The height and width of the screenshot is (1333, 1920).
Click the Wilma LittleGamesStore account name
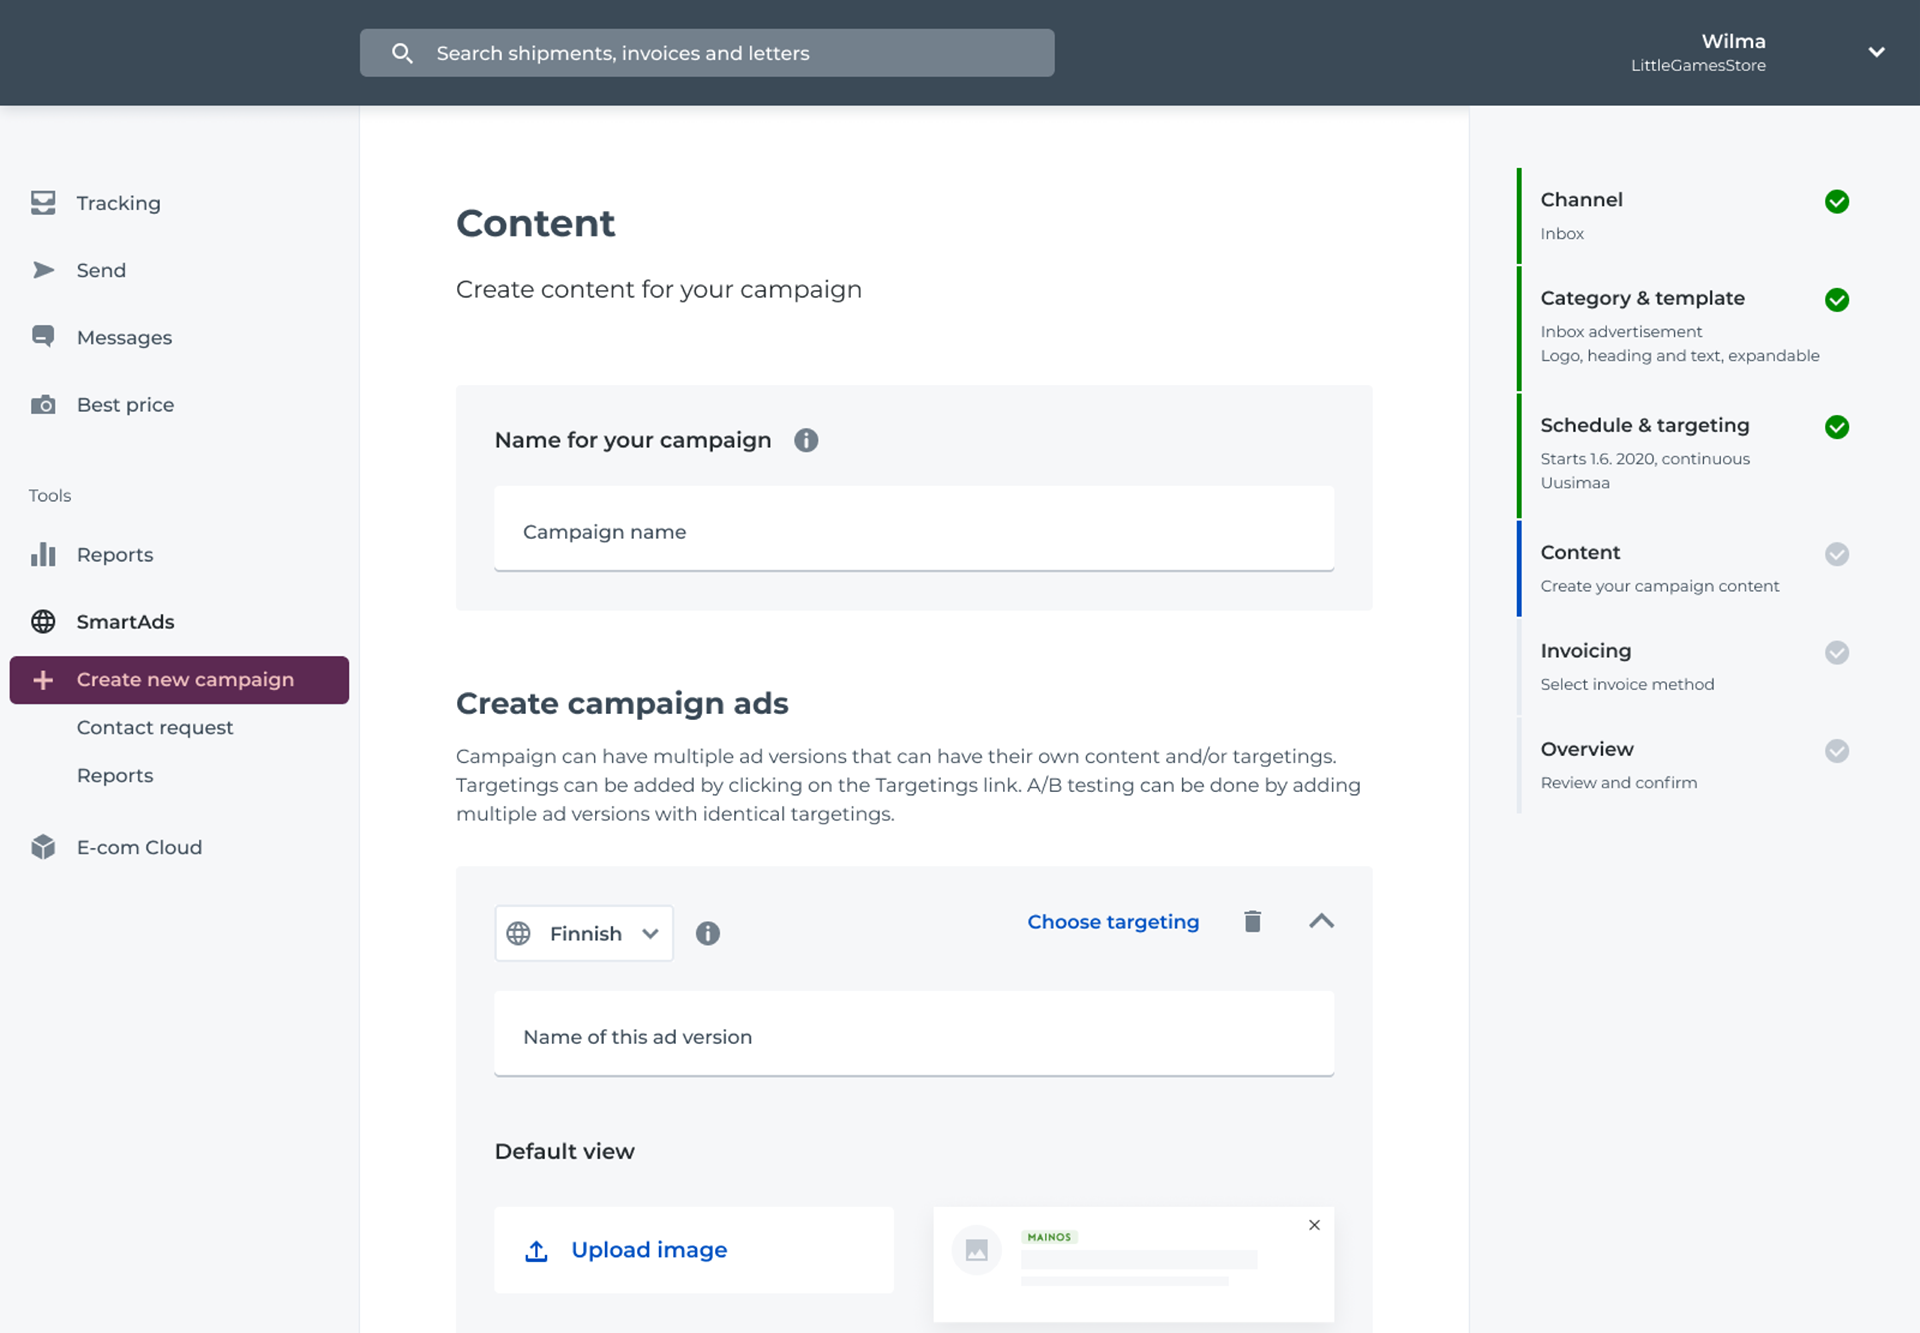coord(1698,53)
